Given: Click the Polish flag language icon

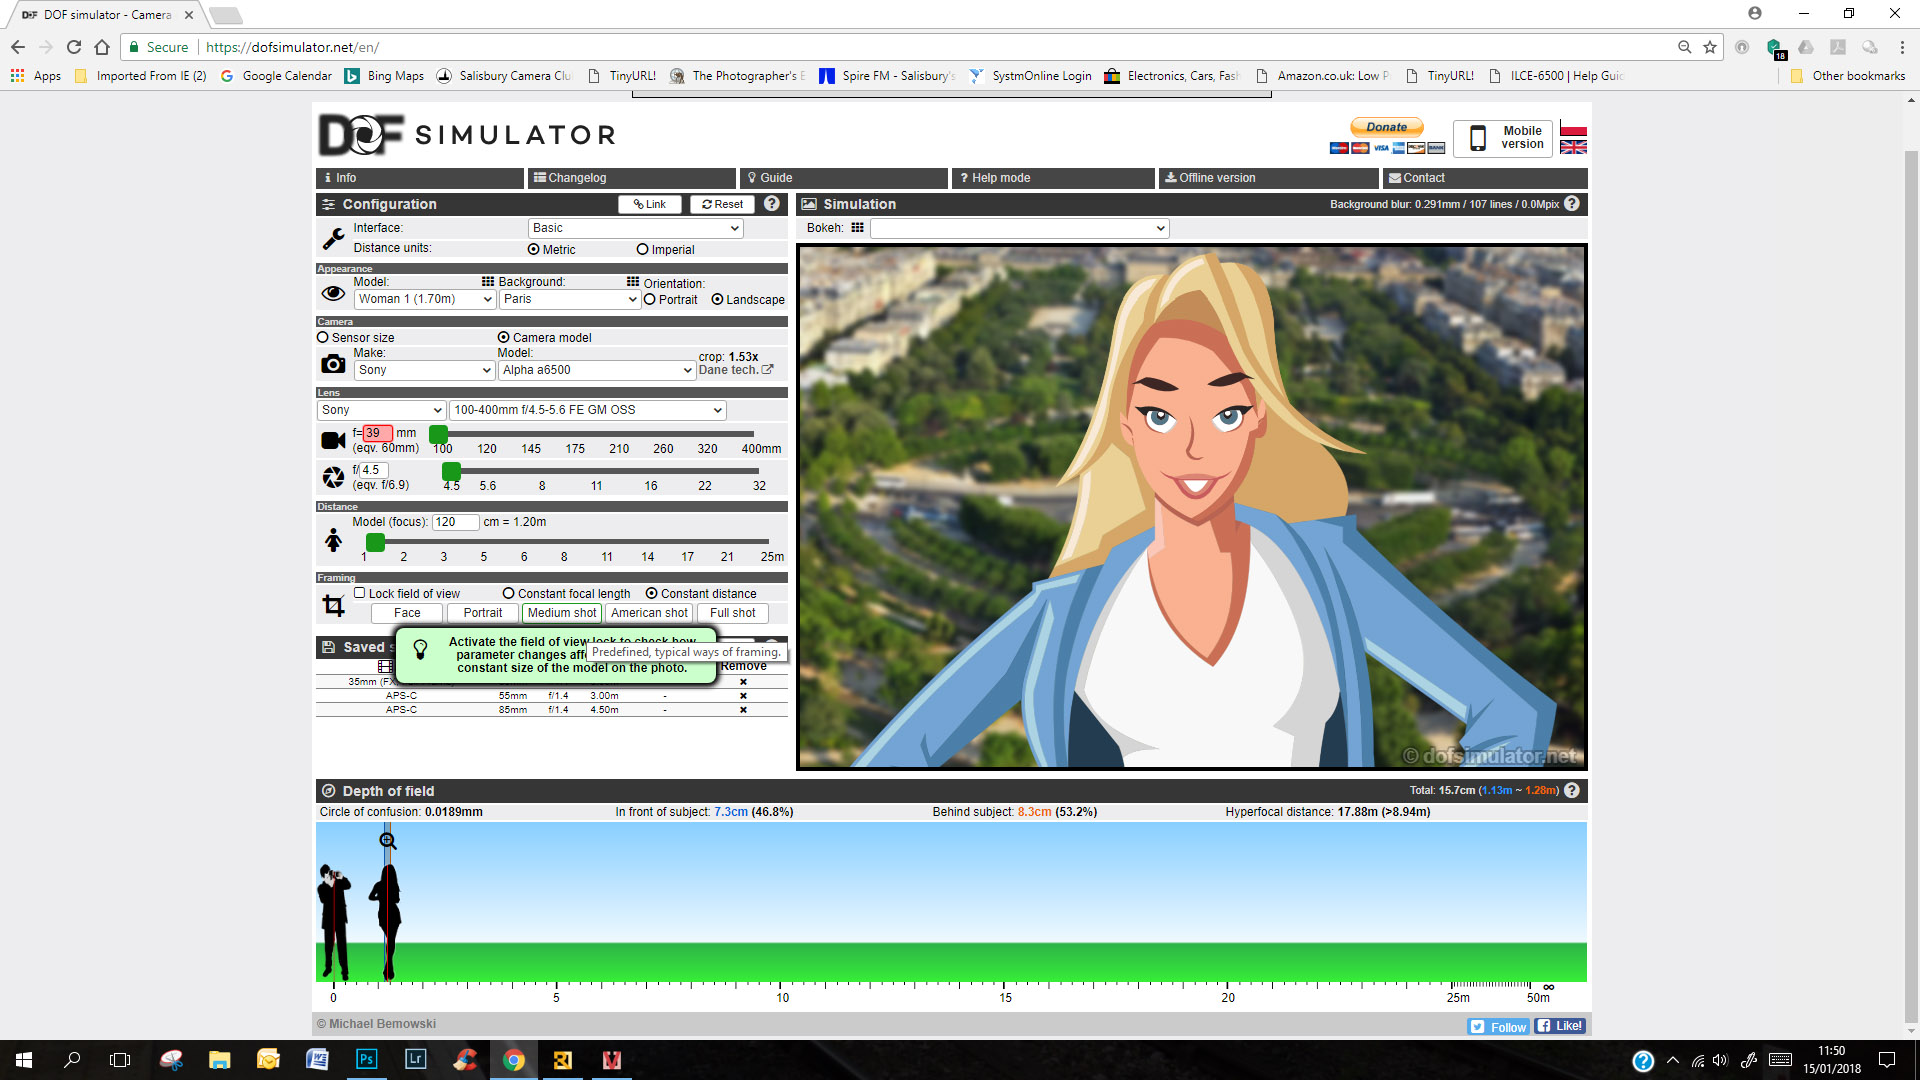Looking at the screenshot, I should tap(1573, 130).
